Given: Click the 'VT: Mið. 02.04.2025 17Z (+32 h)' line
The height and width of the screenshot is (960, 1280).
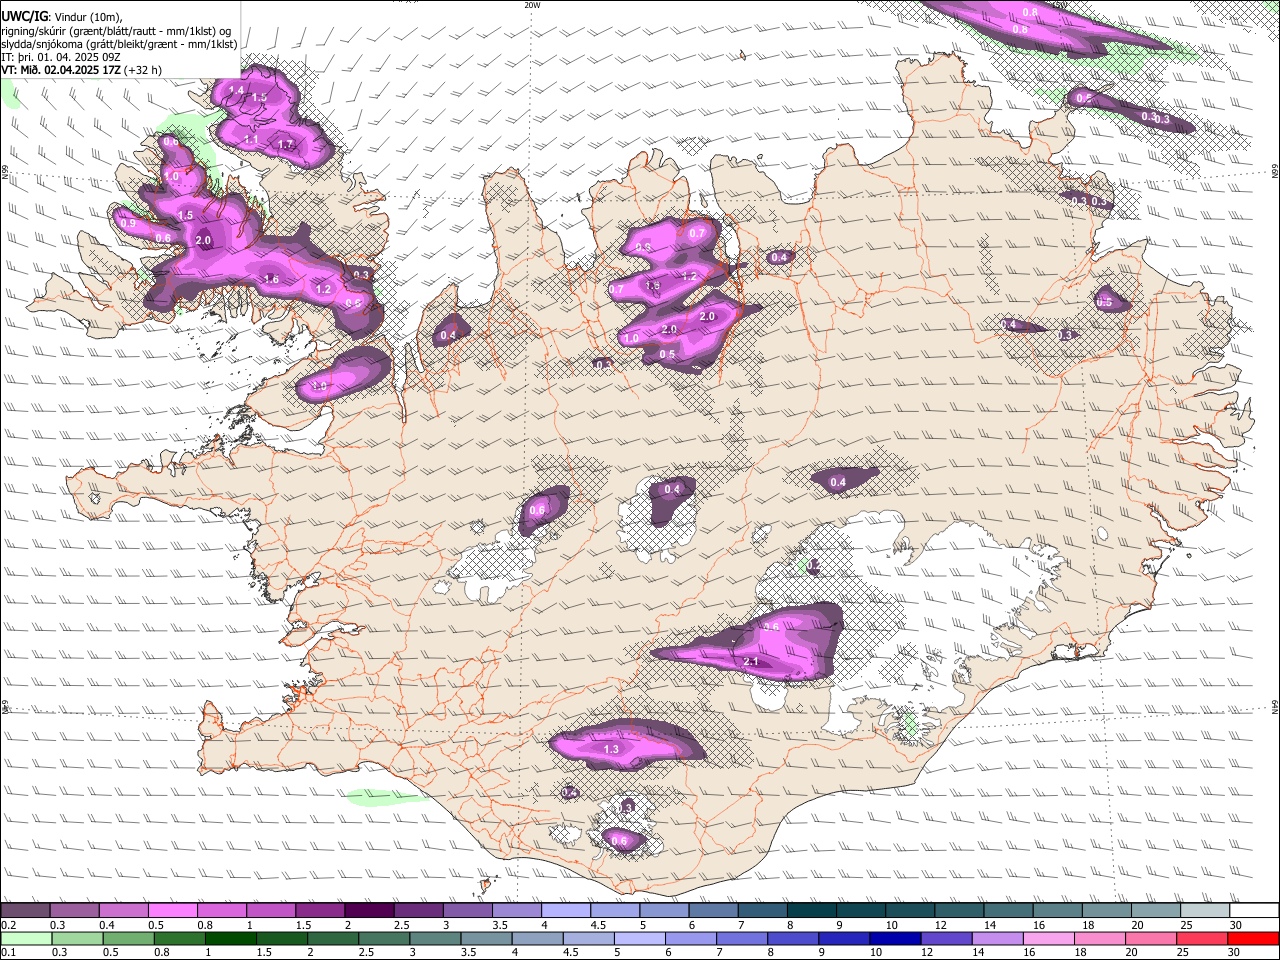Looking at the screenshot, I should (x=81, y=70).
